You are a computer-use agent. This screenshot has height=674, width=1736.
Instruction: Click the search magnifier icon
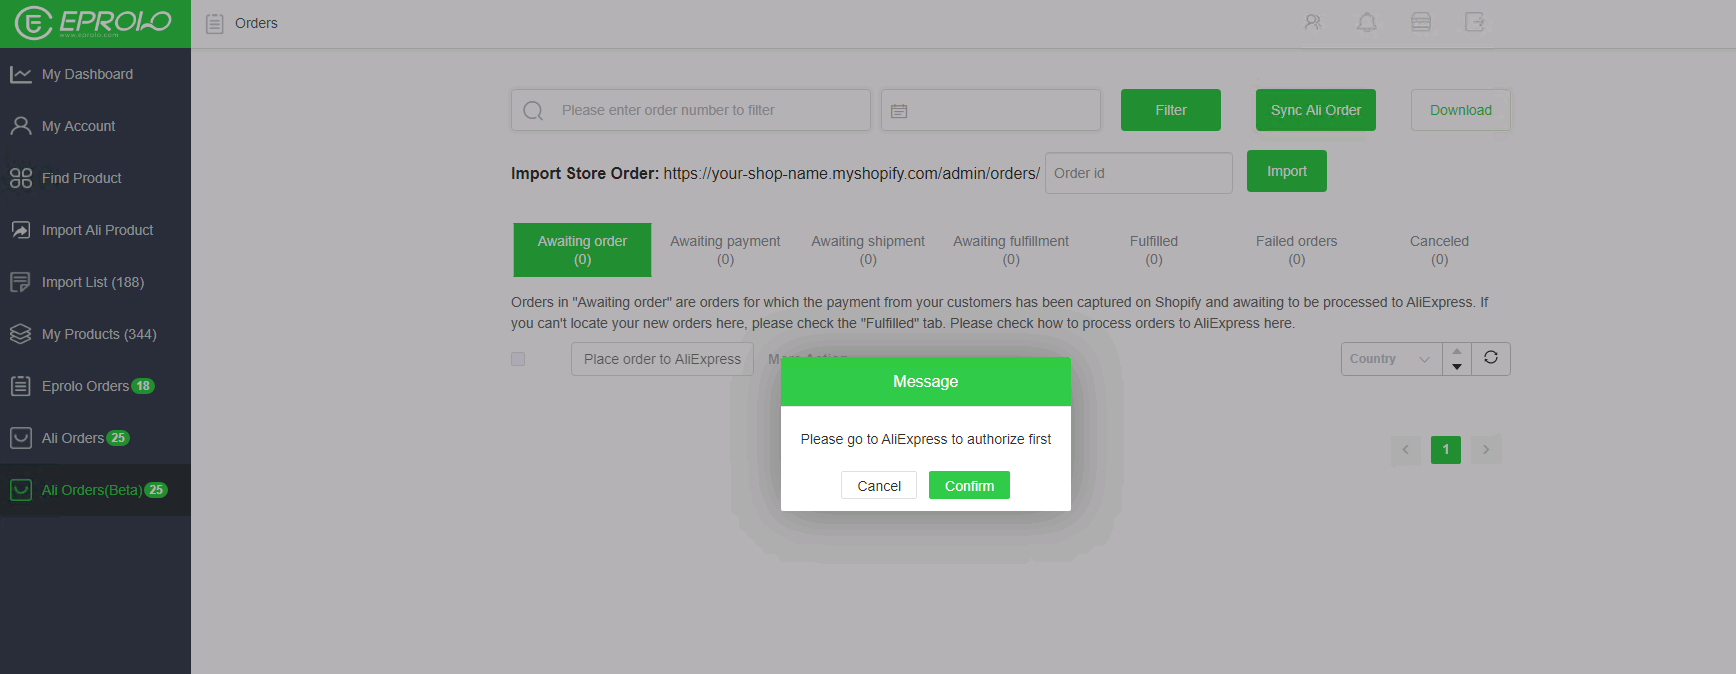[533, 110]
